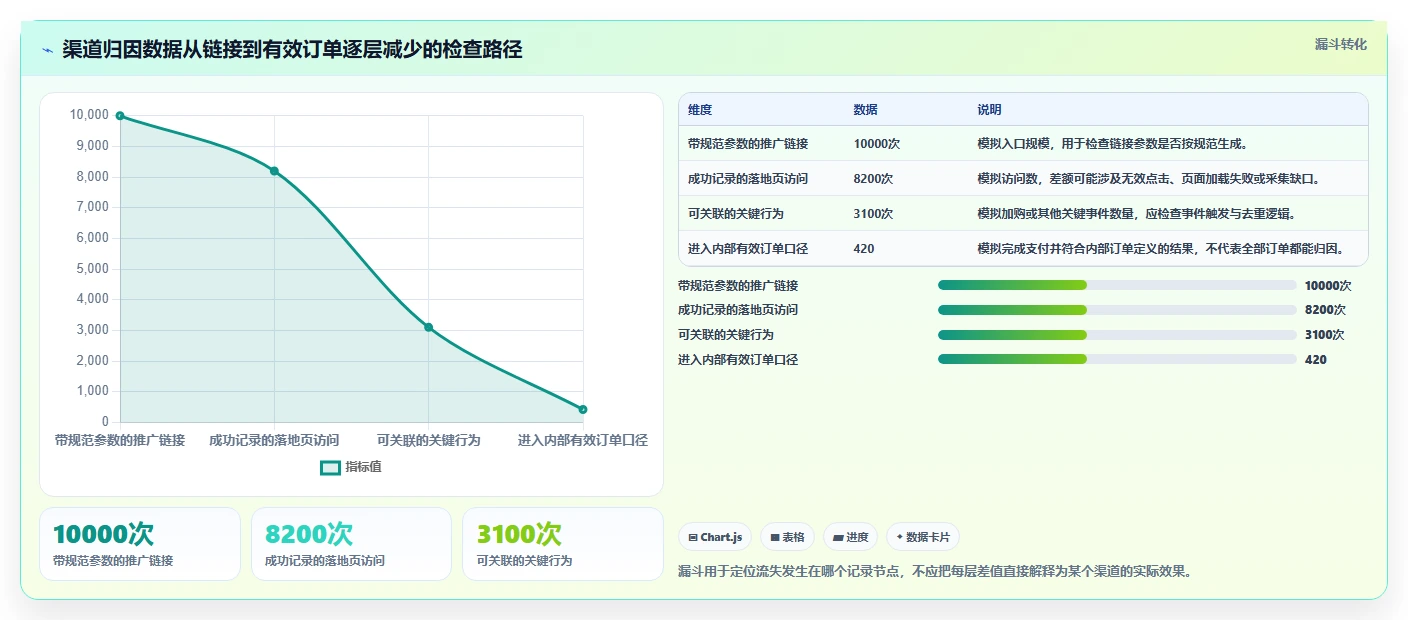The width and height of the screenshot is (1408, 620).
Task: Click the 漏斗转化 label in header
Action: [x=1340, y=44]
